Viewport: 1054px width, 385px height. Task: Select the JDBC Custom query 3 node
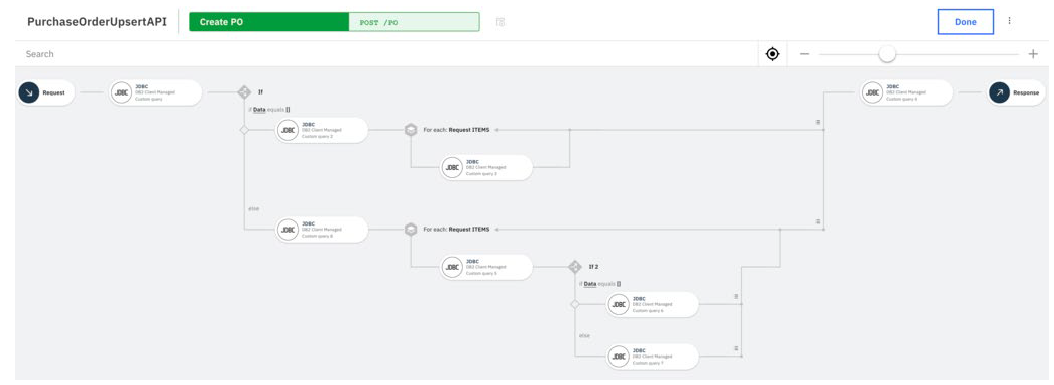[487, 167]
